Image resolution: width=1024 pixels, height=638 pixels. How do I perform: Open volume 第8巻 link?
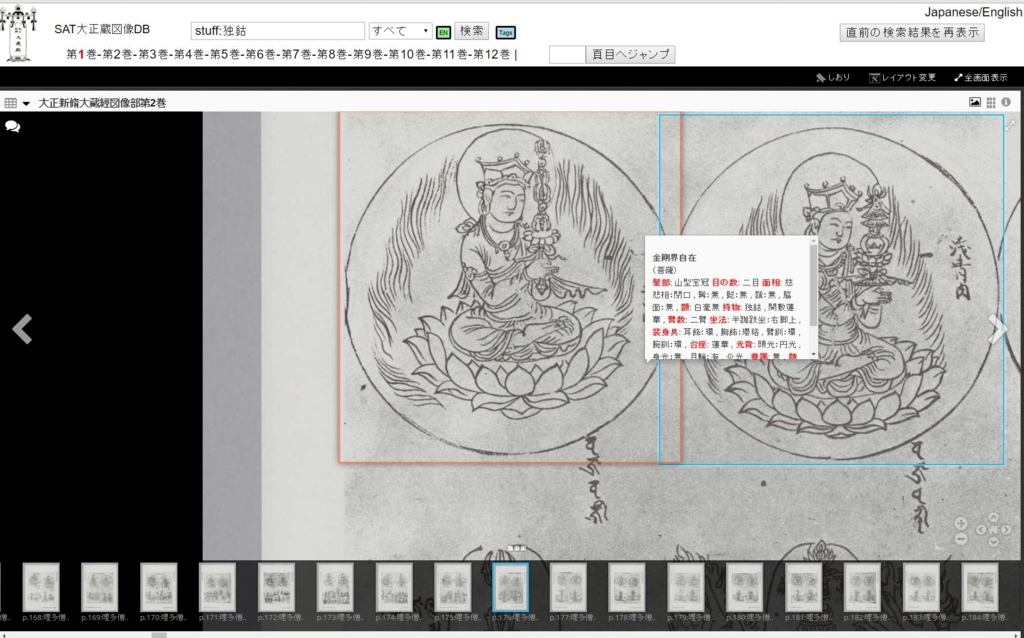pyautogui.click(x=332, y=54)
